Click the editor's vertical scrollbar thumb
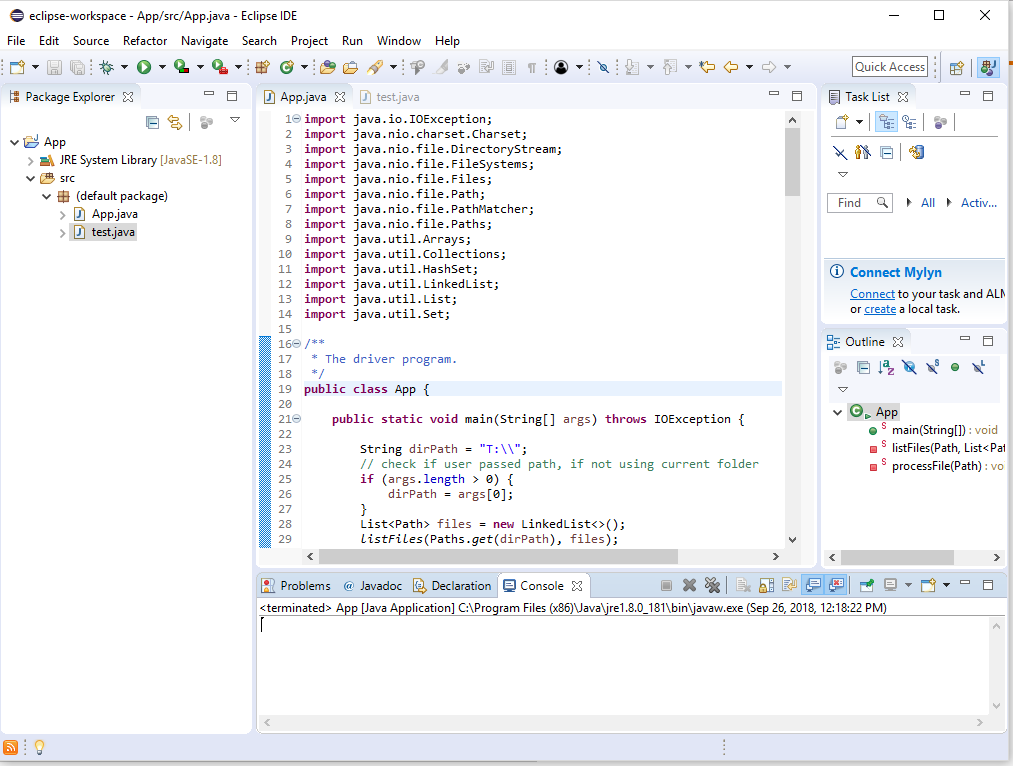The image size is (1013, 766). pyautogui.click(x=793, y=160)
